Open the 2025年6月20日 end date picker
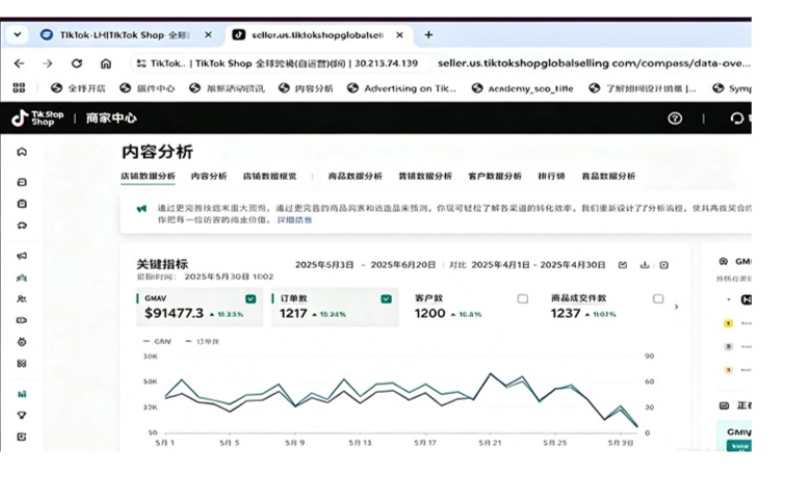This screenshot has height=500, width=800. (x=403, y=265)
